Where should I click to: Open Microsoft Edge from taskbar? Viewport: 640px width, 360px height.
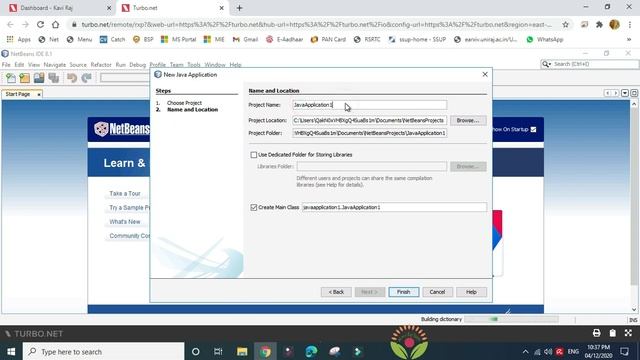pos(311,351)
